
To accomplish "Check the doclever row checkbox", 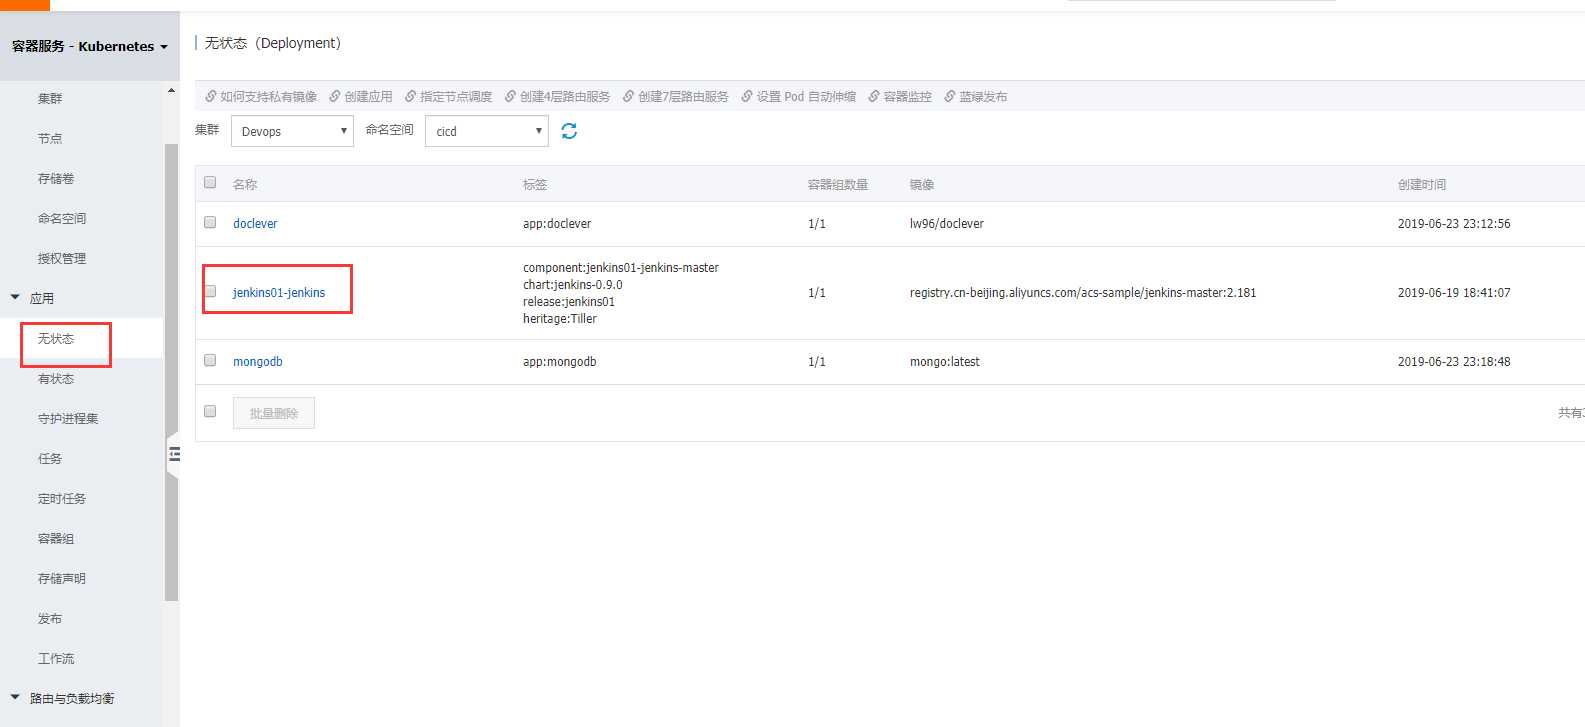I will point(210,222).
